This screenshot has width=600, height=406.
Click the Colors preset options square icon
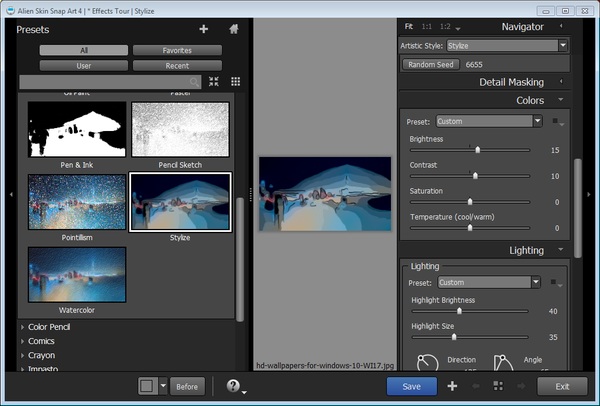pos(555,121)
